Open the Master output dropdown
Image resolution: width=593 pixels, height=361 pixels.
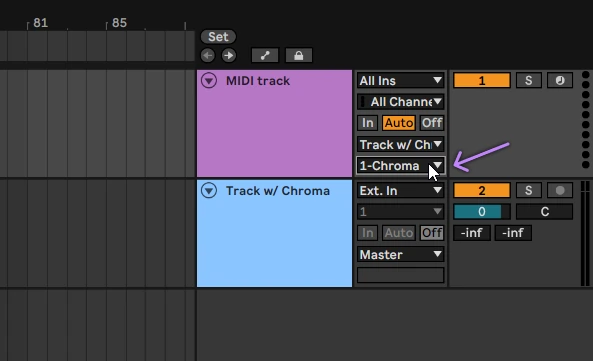click(401, 254)
